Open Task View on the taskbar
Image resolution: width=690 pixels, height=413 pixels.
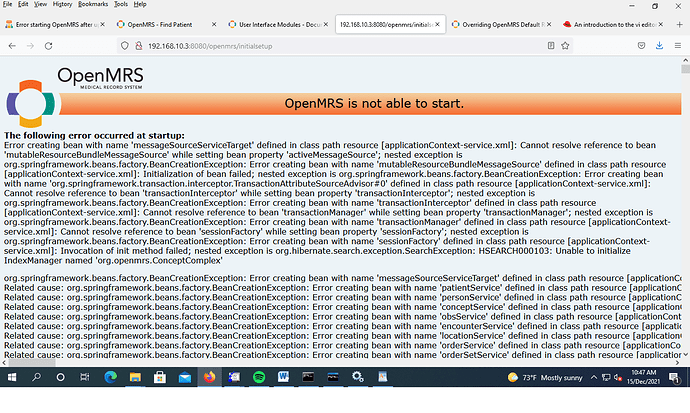coord(84,377)
